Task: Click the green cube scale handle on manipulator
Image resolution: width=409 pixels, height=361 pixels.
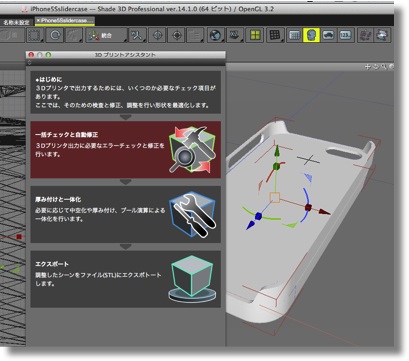Action: (x=276, y=166)
